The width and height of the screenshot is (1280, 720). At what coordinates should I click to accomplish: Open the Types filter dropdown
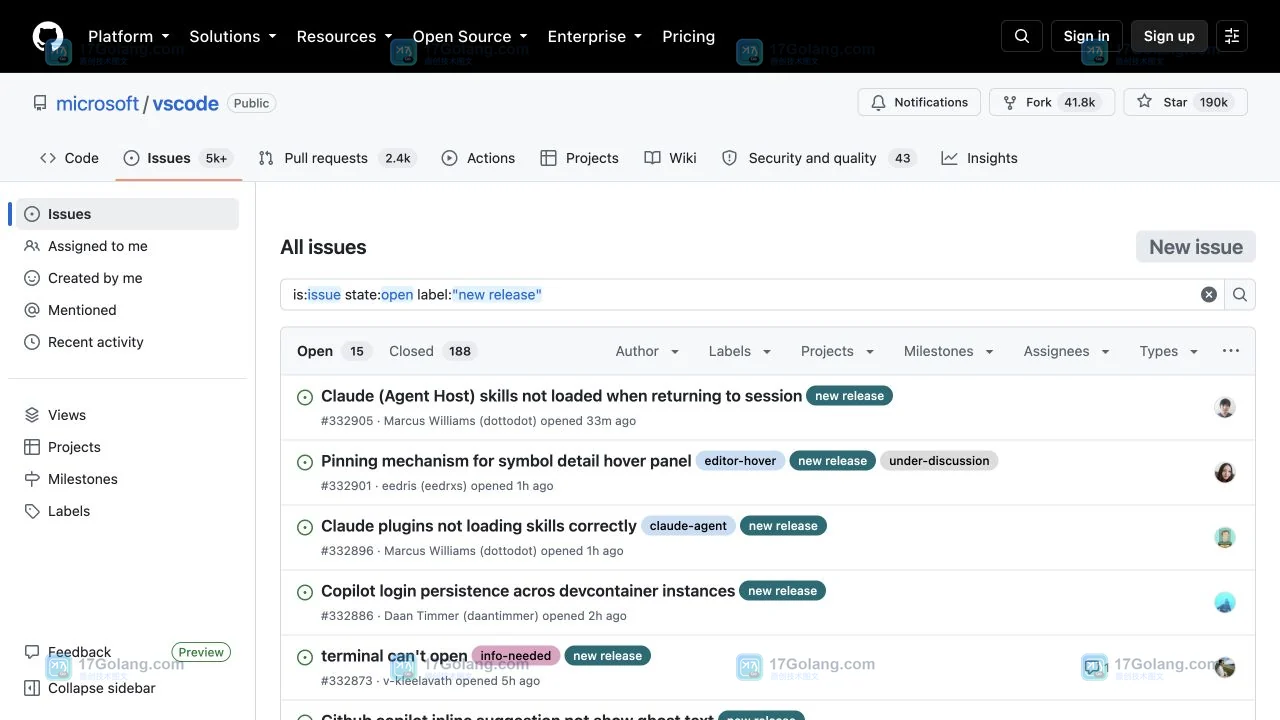(1169, 351)
